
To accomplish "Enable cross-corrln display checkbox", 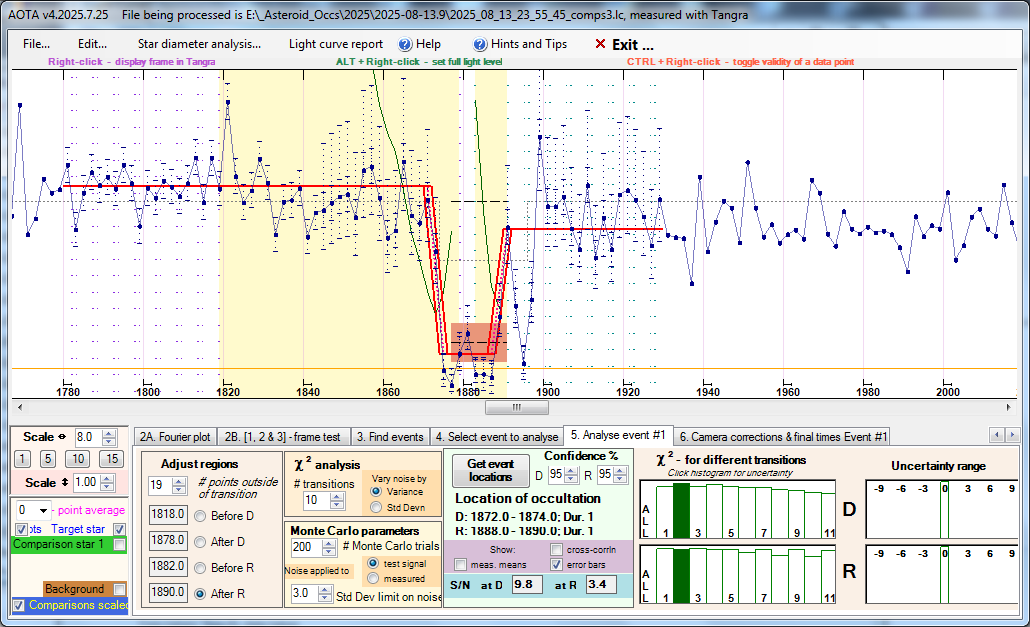I will pyautogui.click(x=558, y=550).
